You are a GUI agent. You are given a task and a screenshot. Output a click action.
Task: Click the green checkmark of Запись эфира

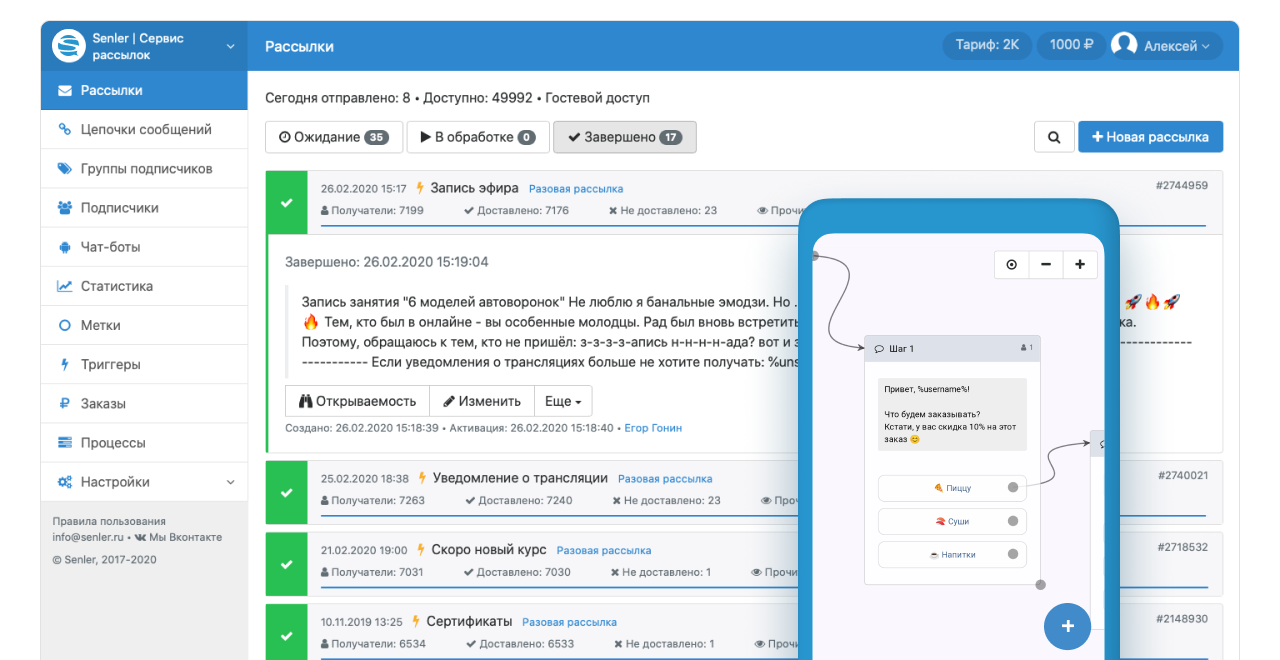pos(287,203)
